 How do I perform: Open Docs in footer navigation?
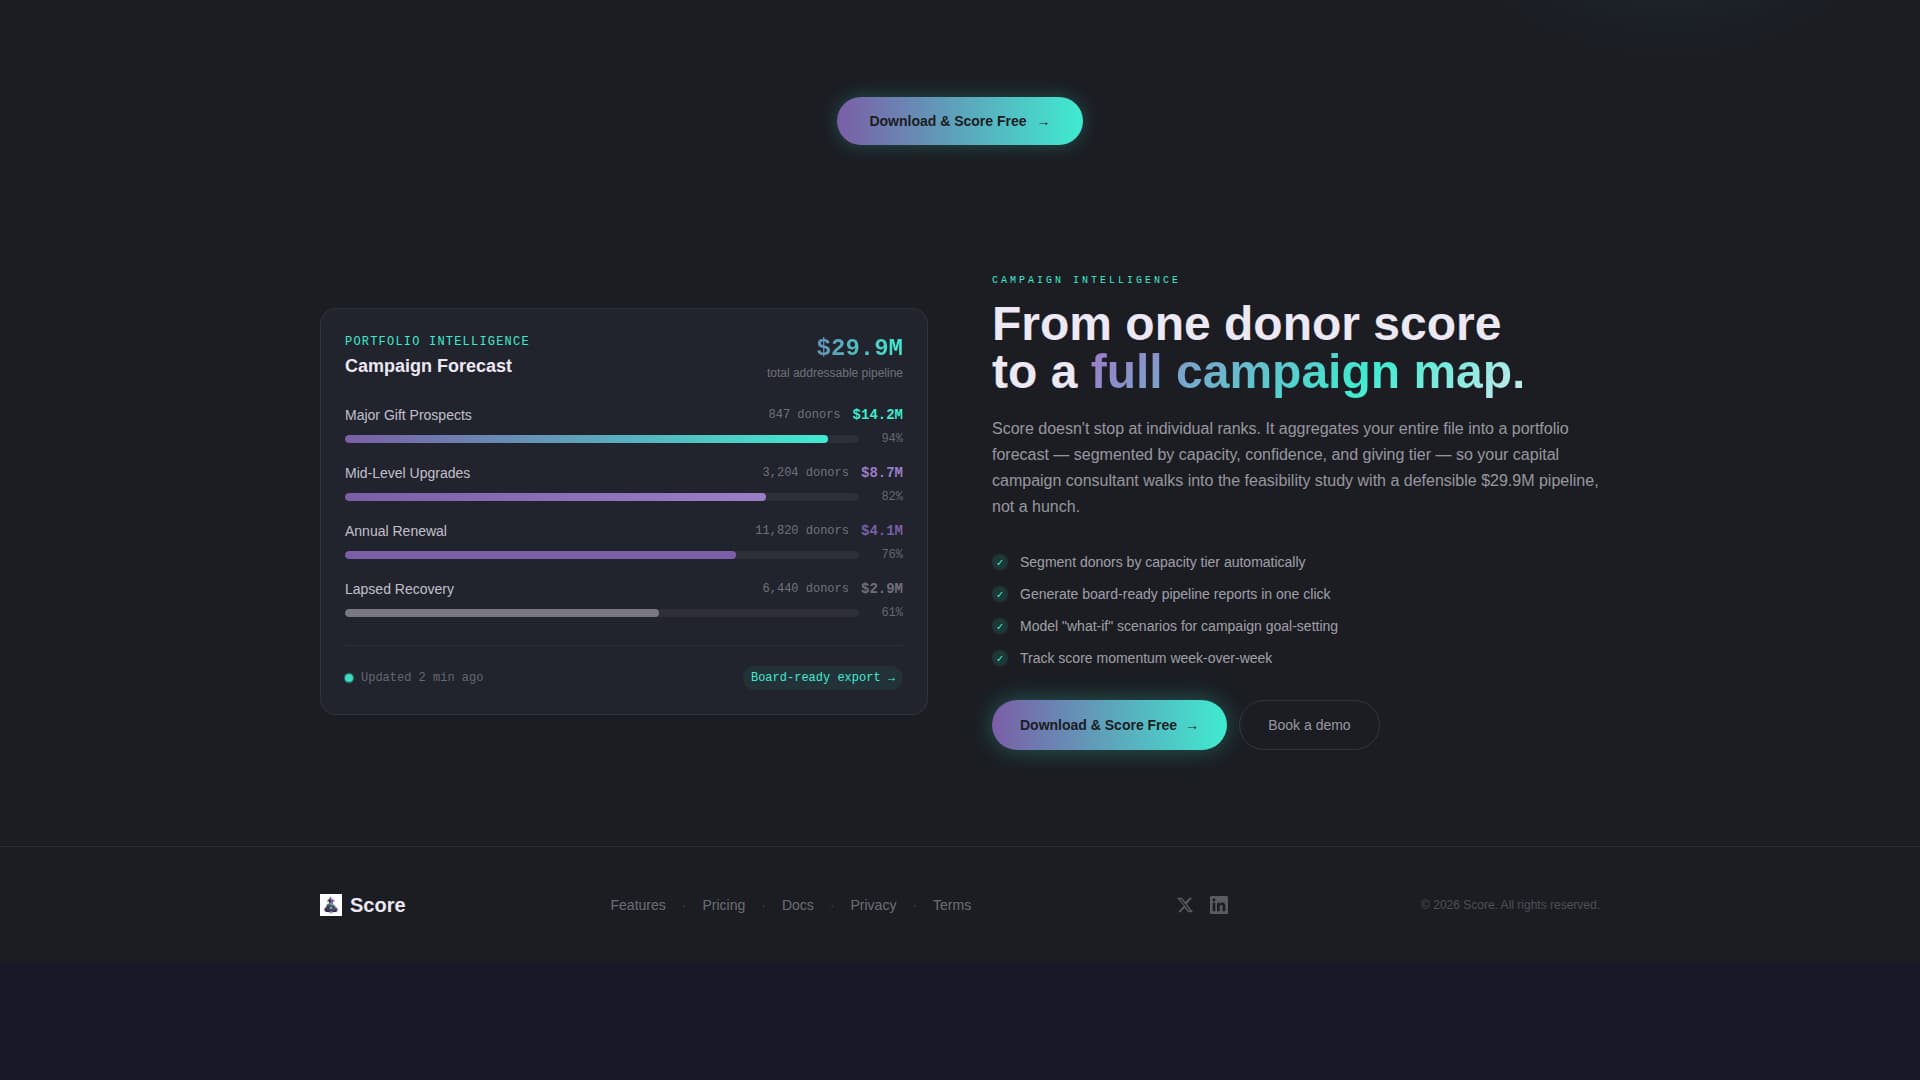[x=798, y=905]
